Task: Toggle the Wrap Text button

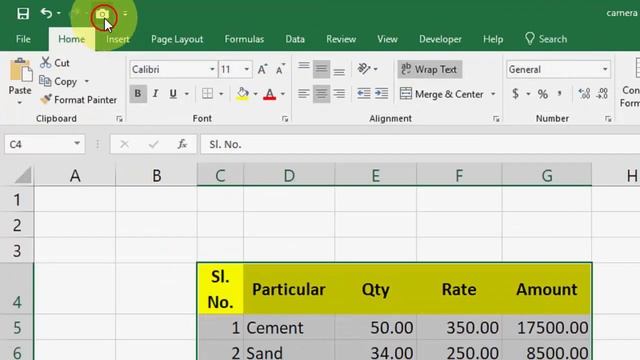Action: tap(430, 69)
